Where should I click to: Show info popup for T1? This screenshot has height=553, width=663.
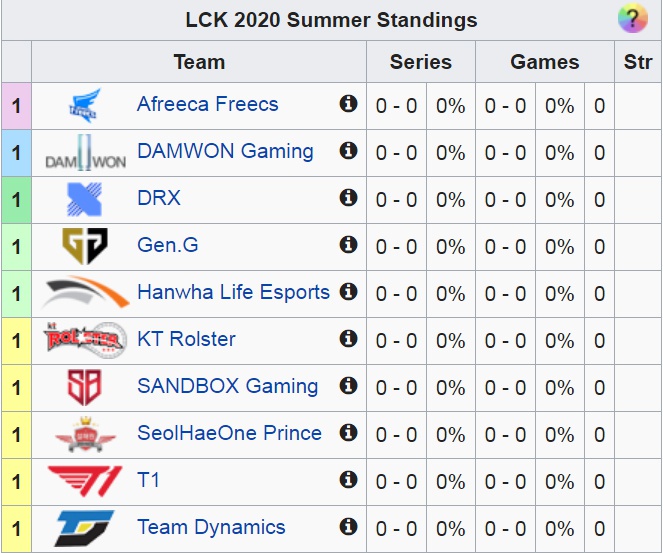pyautogui.click(x=348, y=480)
